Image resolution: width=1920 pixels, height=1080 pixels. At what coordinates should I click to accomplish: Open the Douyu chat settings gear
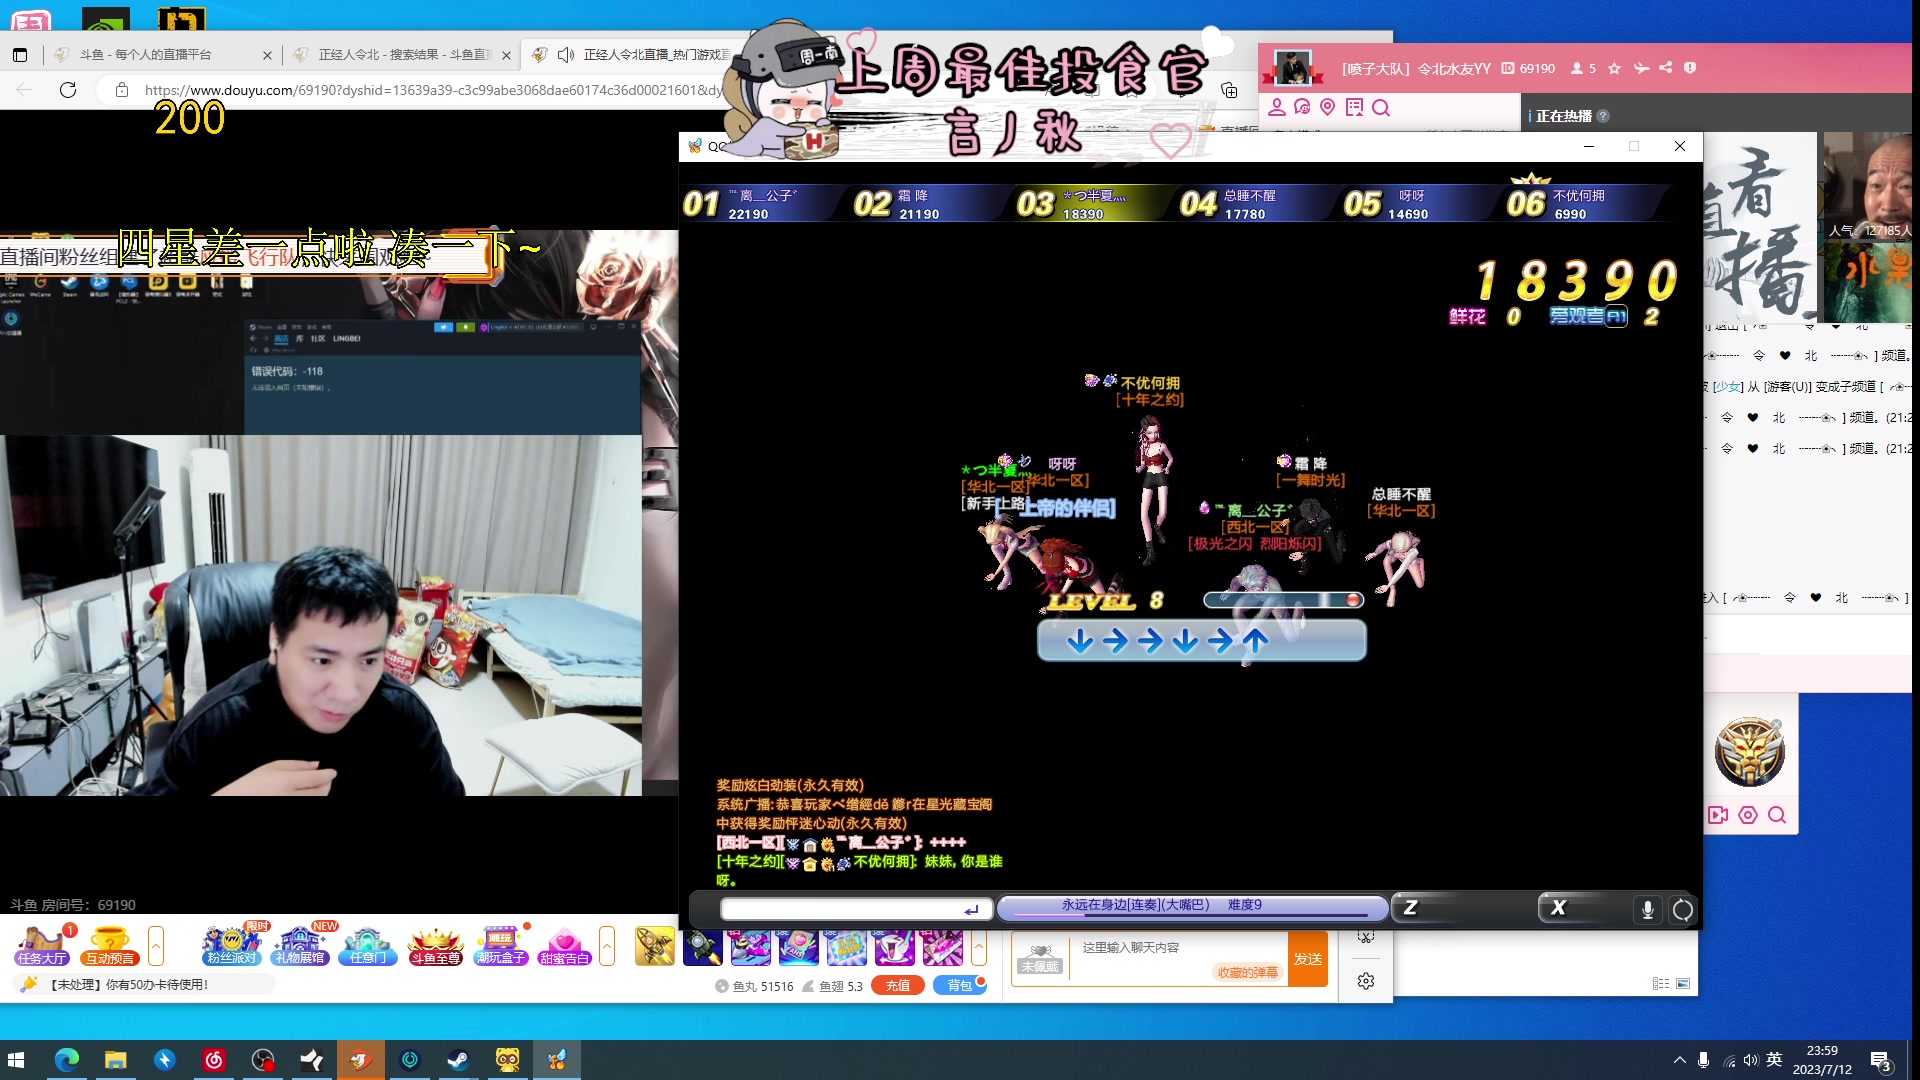pyautogui.click(x=1366, y=981)
